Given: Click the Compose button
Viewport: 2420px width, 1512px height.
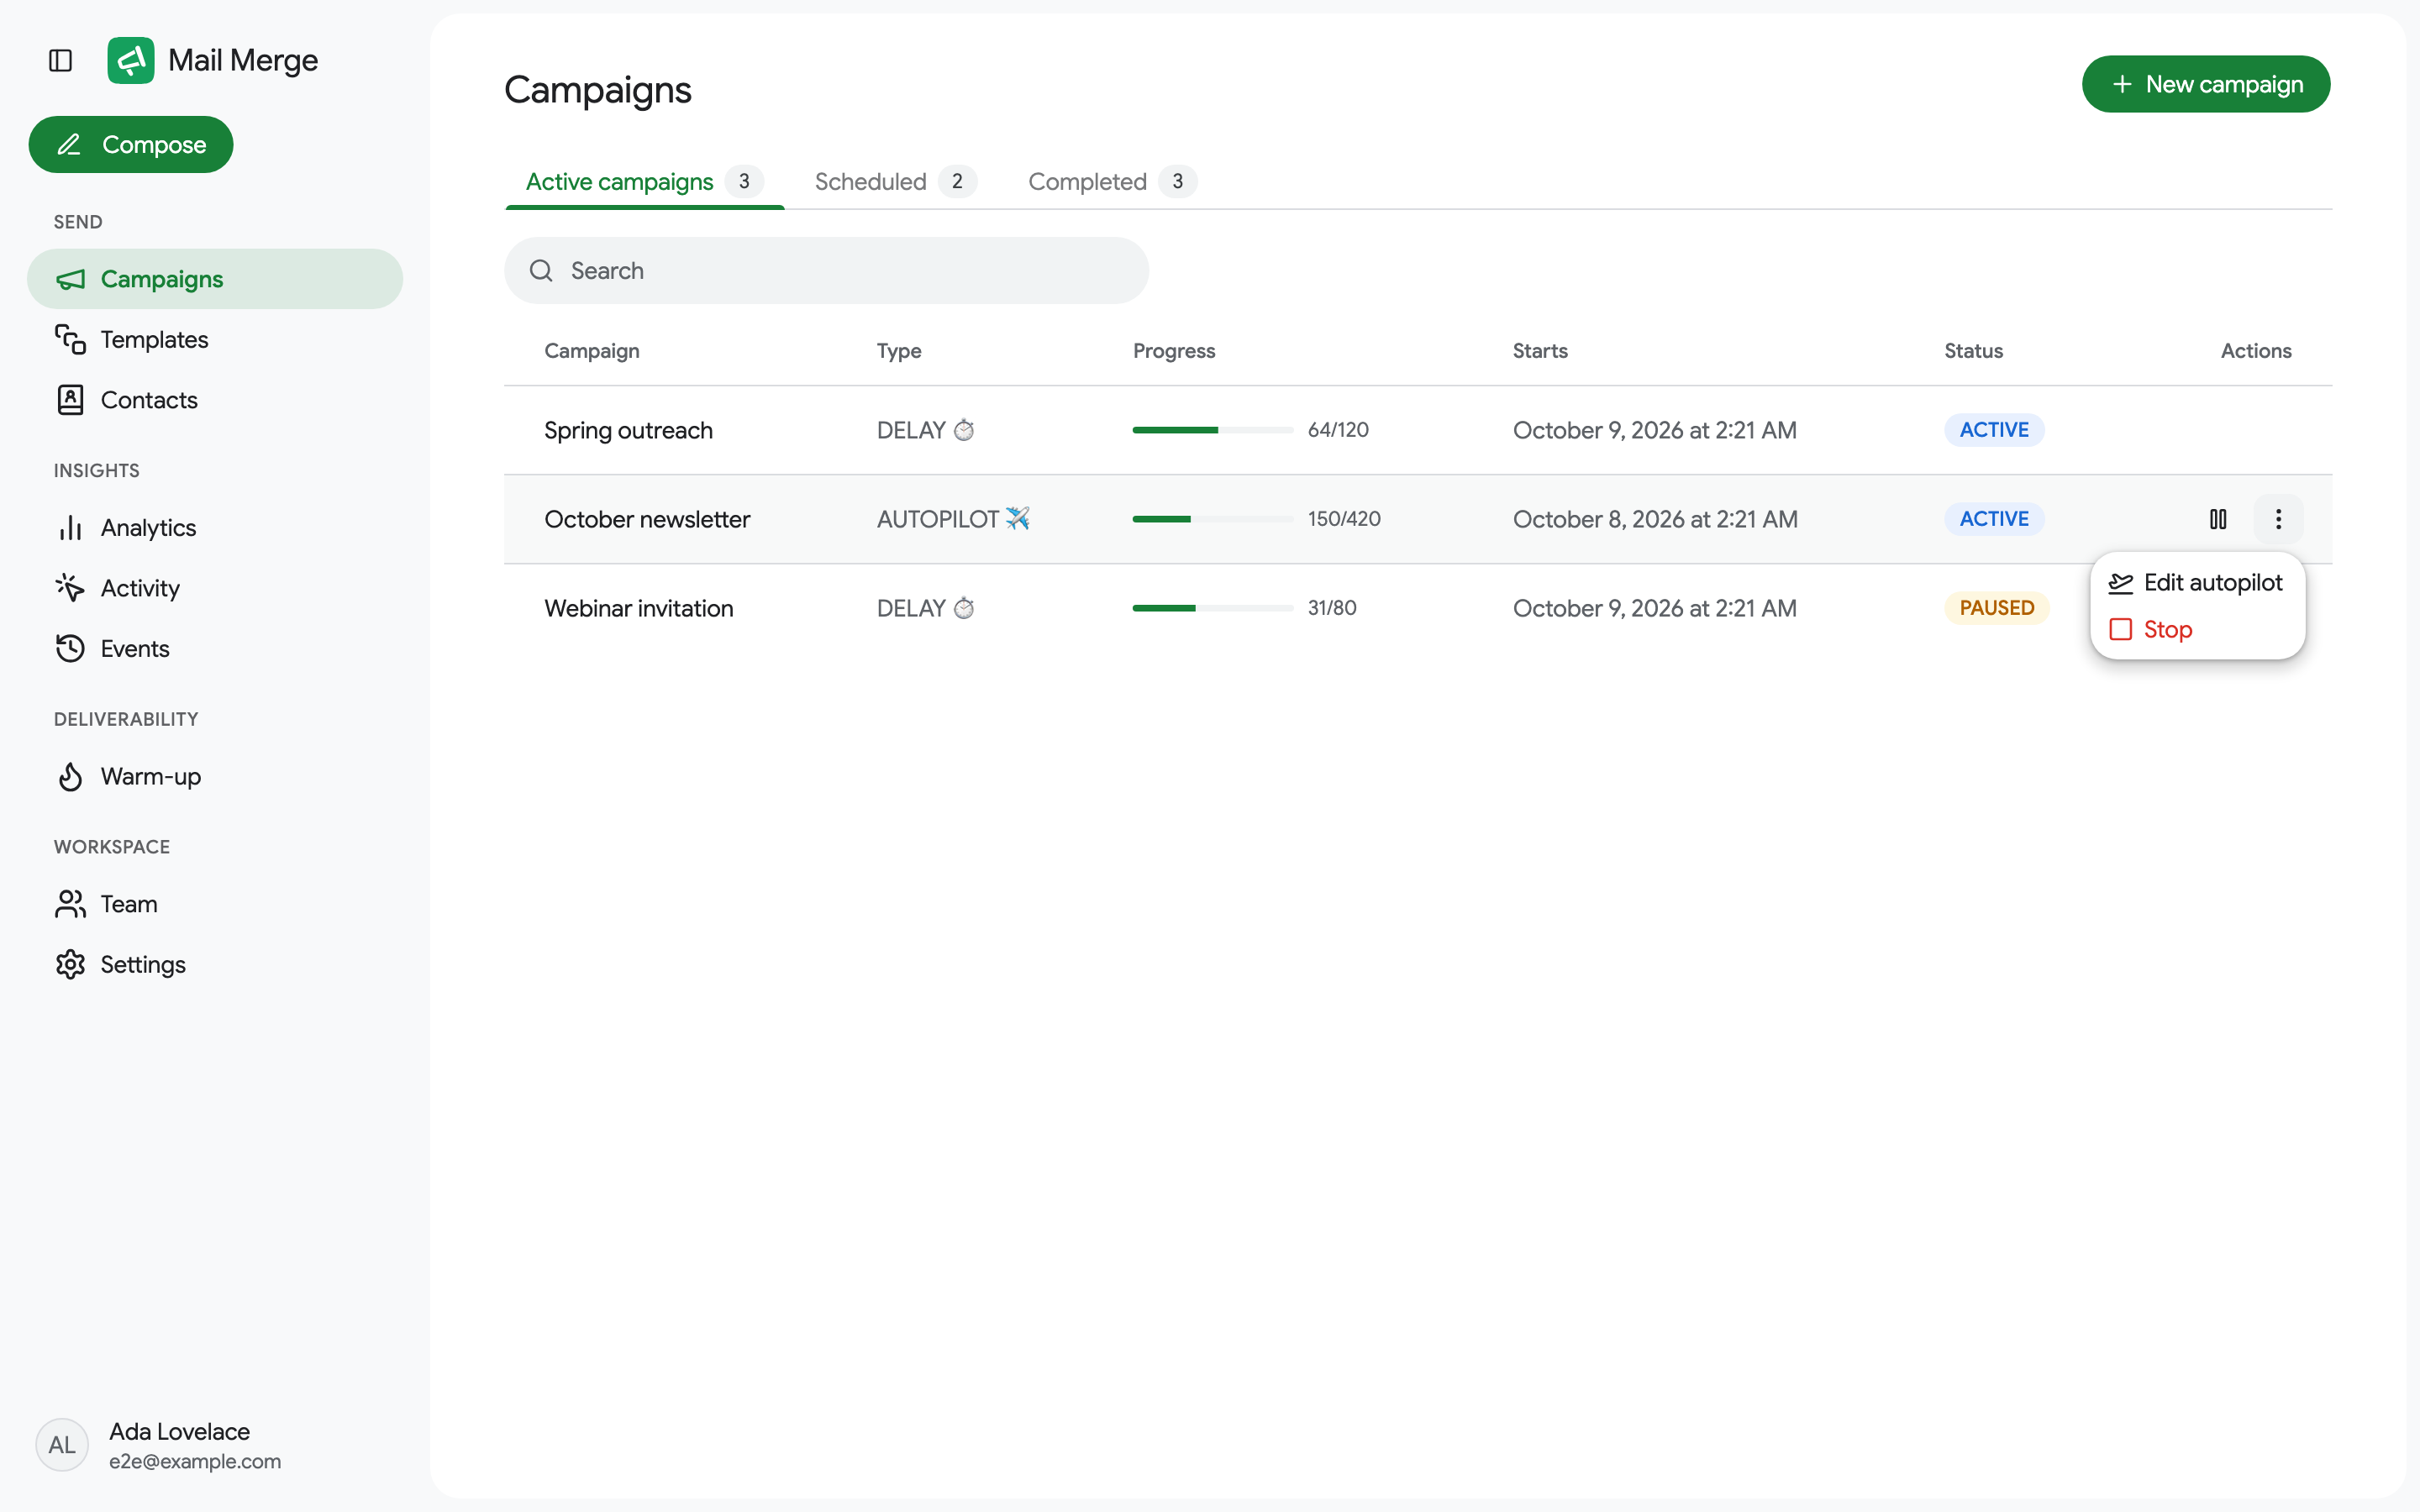Looking at the screenshot, I should click(x=131, y=145).
